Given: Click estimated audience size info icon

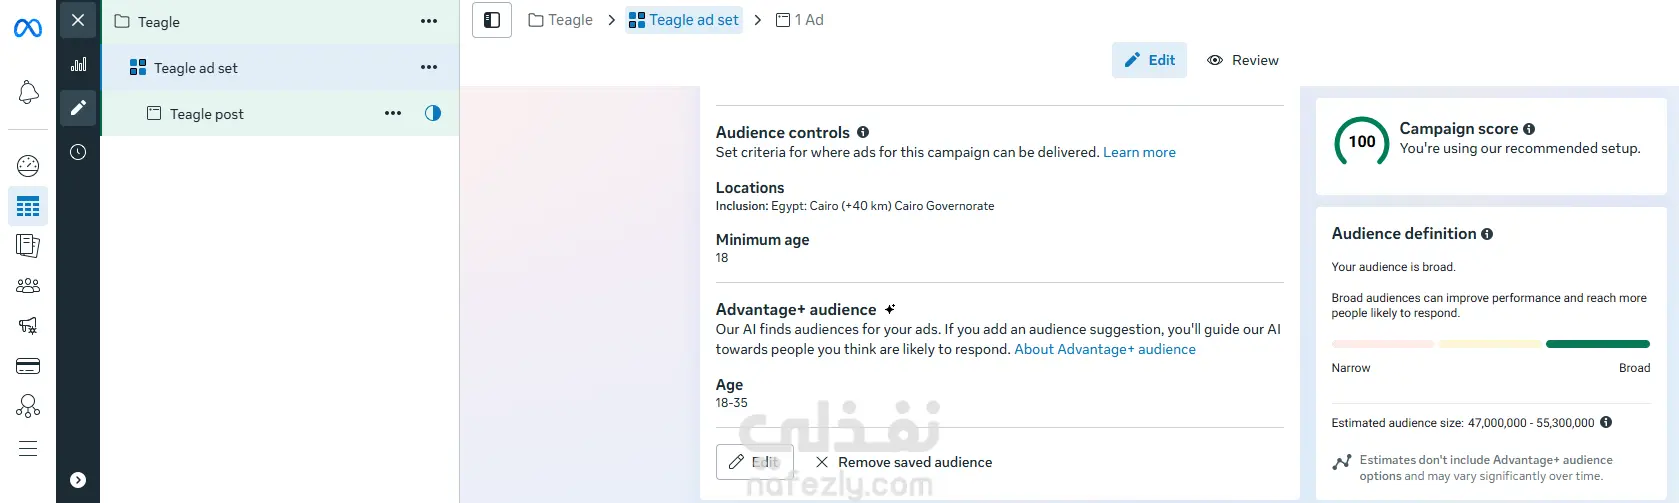Looking at the screenshot, I should click(1606, 422).
